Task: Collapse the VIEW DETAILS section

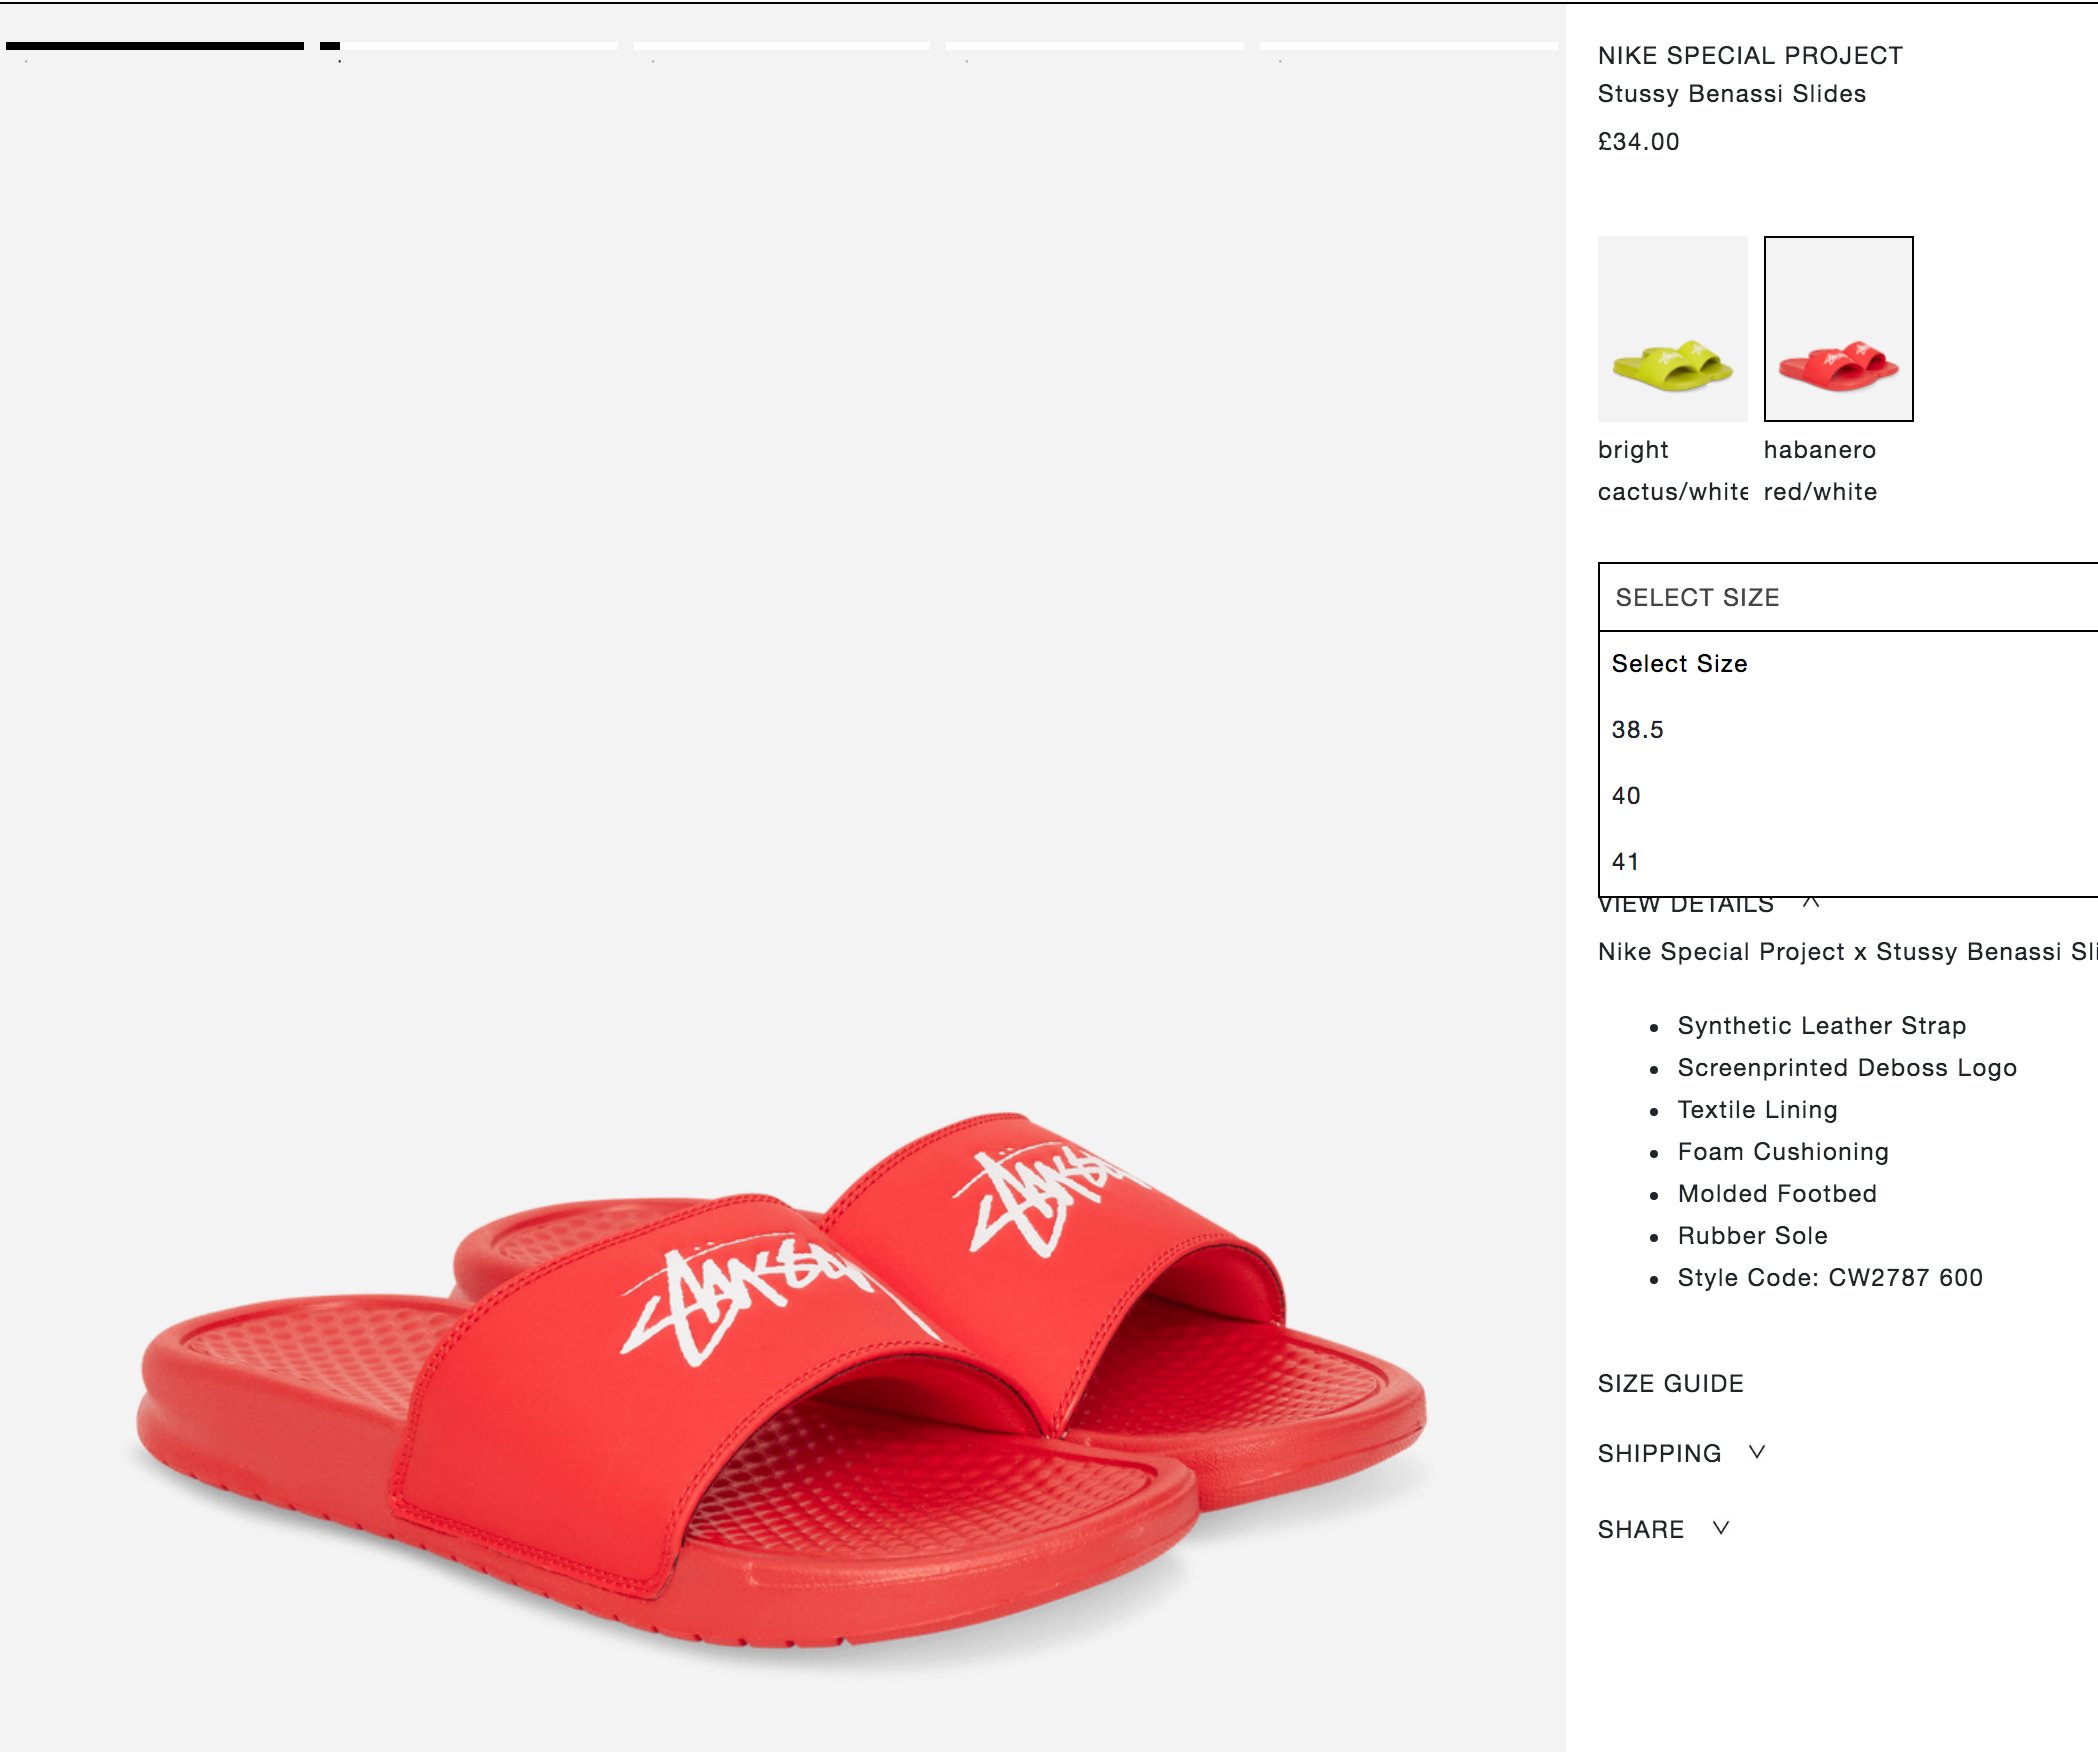Action: click(1708, 904)
